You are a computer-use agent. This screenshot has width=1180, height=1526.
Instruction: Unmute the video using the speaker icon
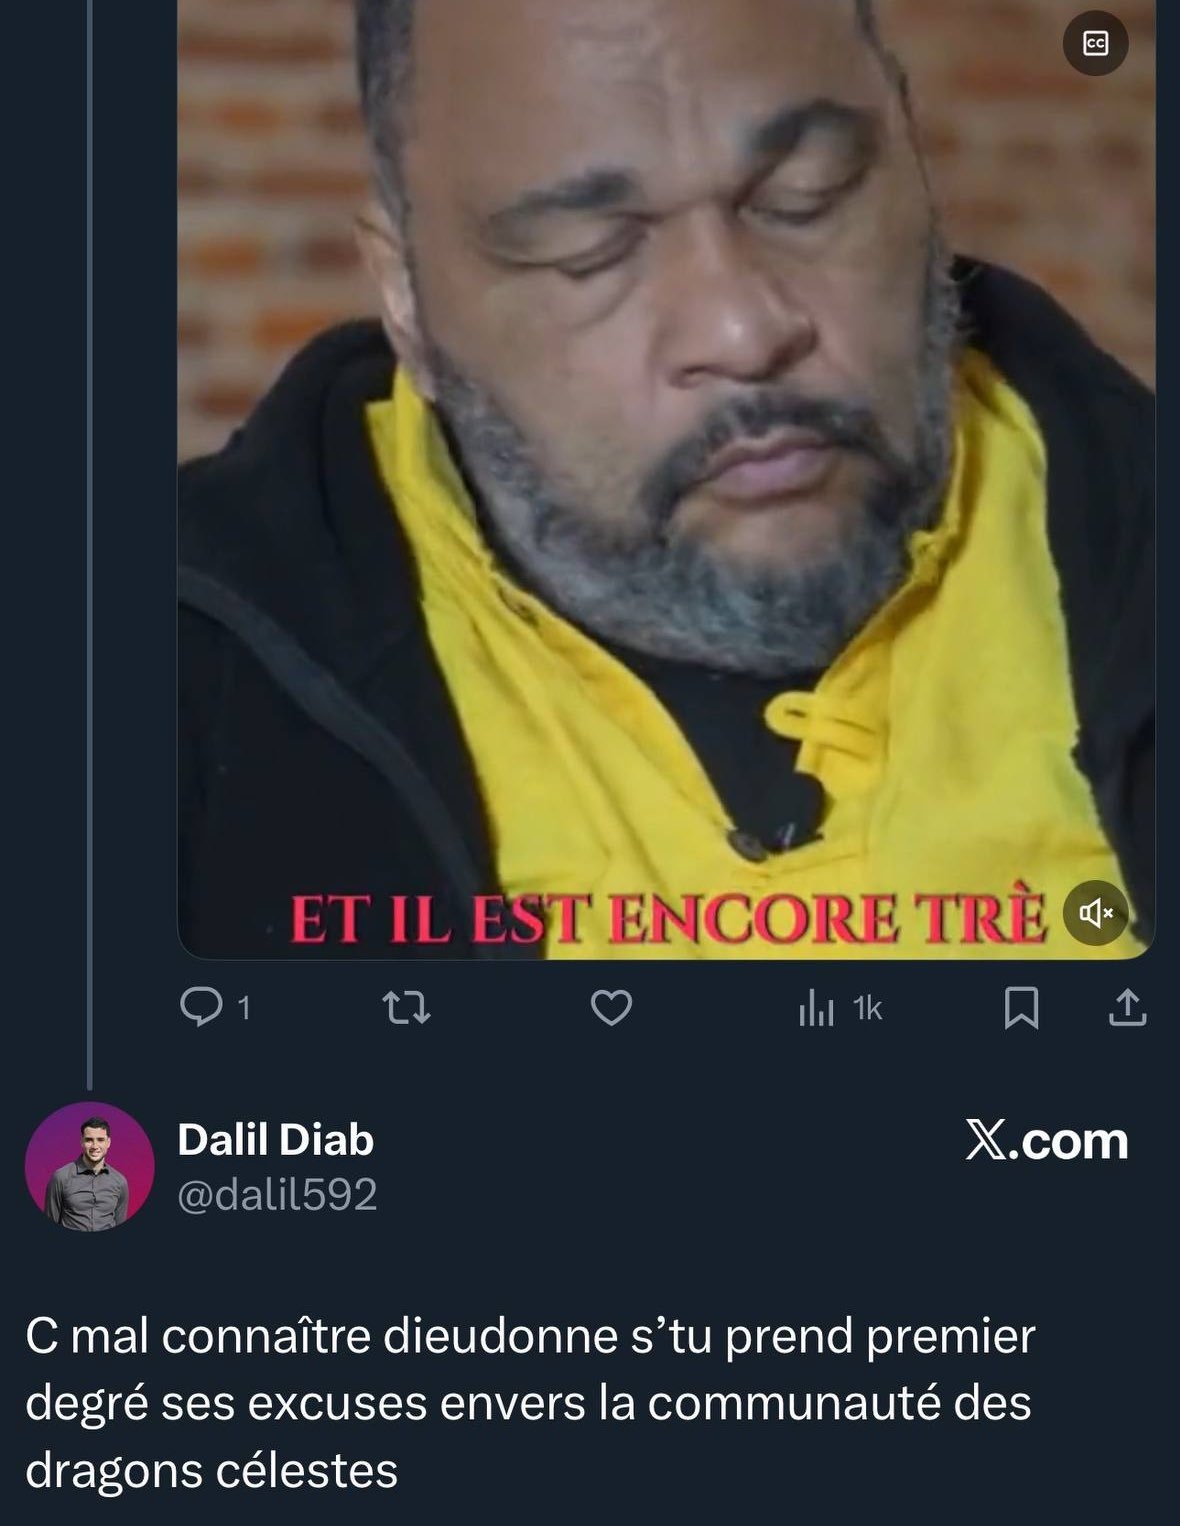point(1095,912)
